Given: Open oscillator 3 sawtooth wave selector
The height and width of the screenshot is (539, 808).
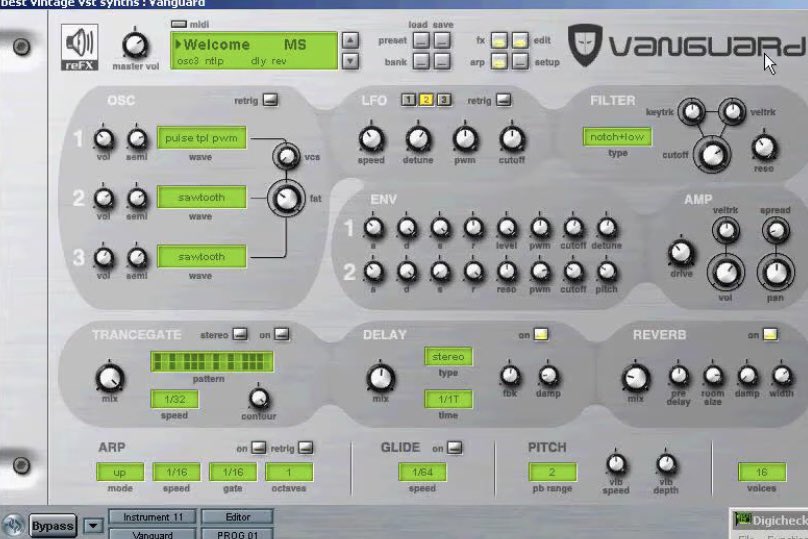Looking at the screenshot, I should tap(201, 257).
